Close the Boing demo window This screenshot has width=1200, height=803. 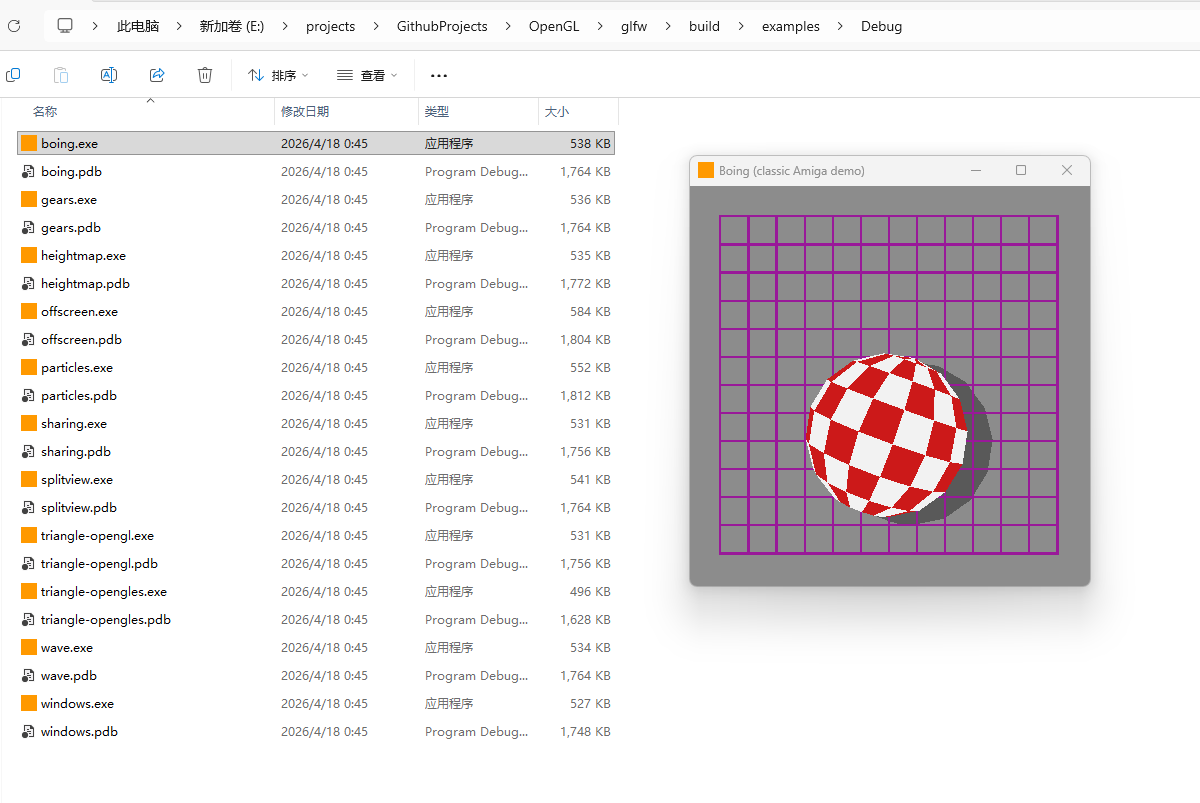coord(1066,170)
